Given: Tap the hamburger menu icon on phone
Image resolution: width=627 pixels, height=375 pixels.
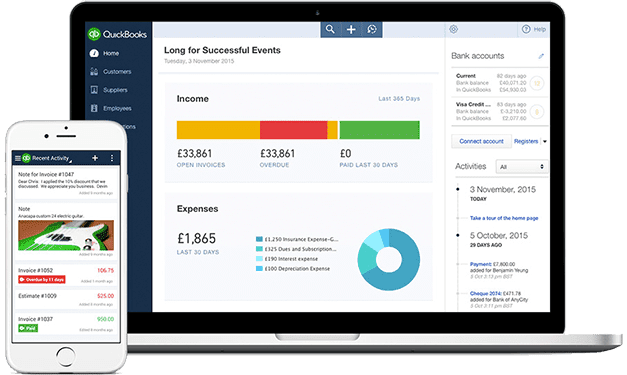Looking at the screenshot, I should (x=18, y=158).
